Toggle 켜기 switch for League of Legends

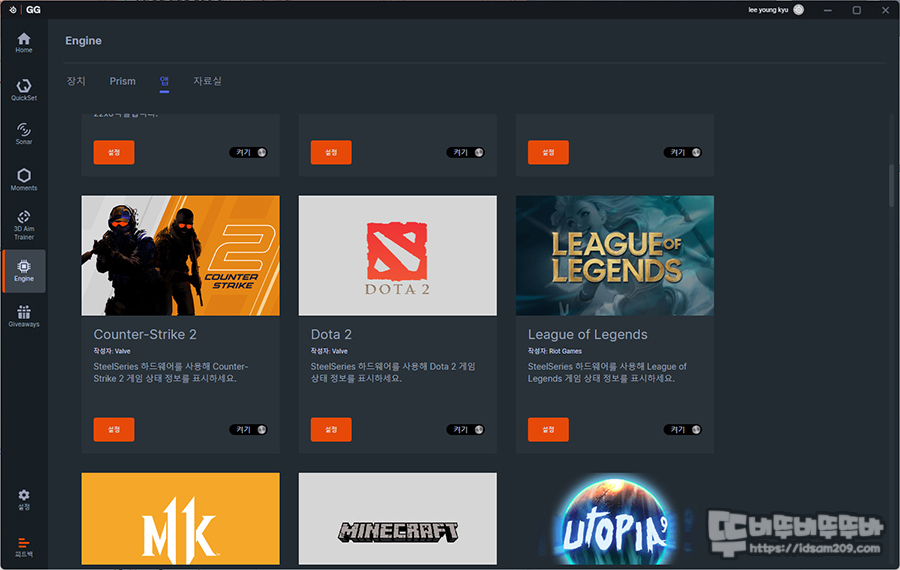(683, 429)
